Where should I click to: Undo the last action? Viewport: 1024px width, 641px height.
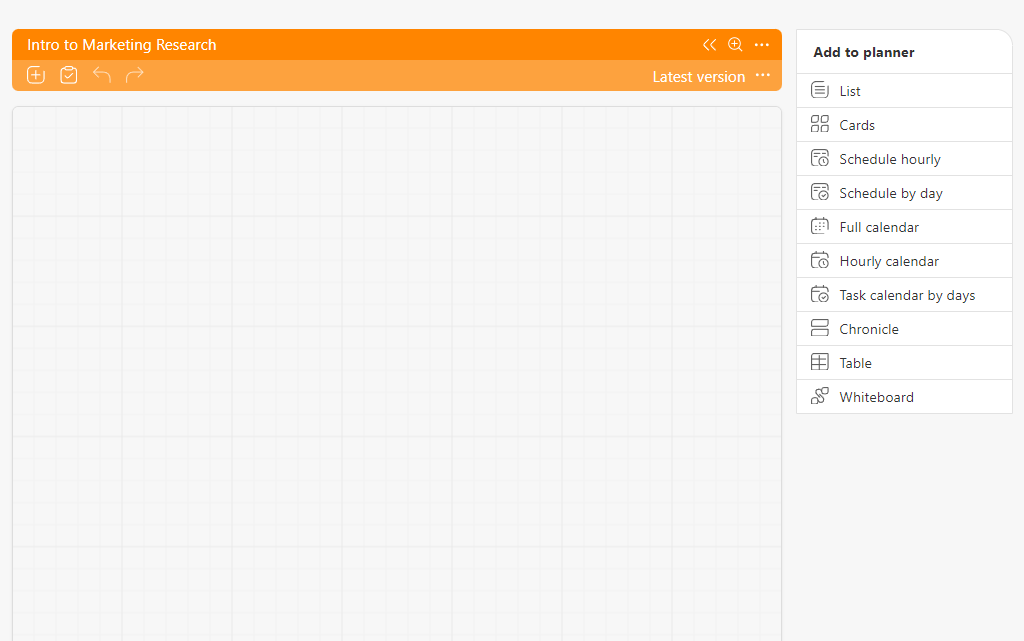pyautogui.click(x=102, y=75)
